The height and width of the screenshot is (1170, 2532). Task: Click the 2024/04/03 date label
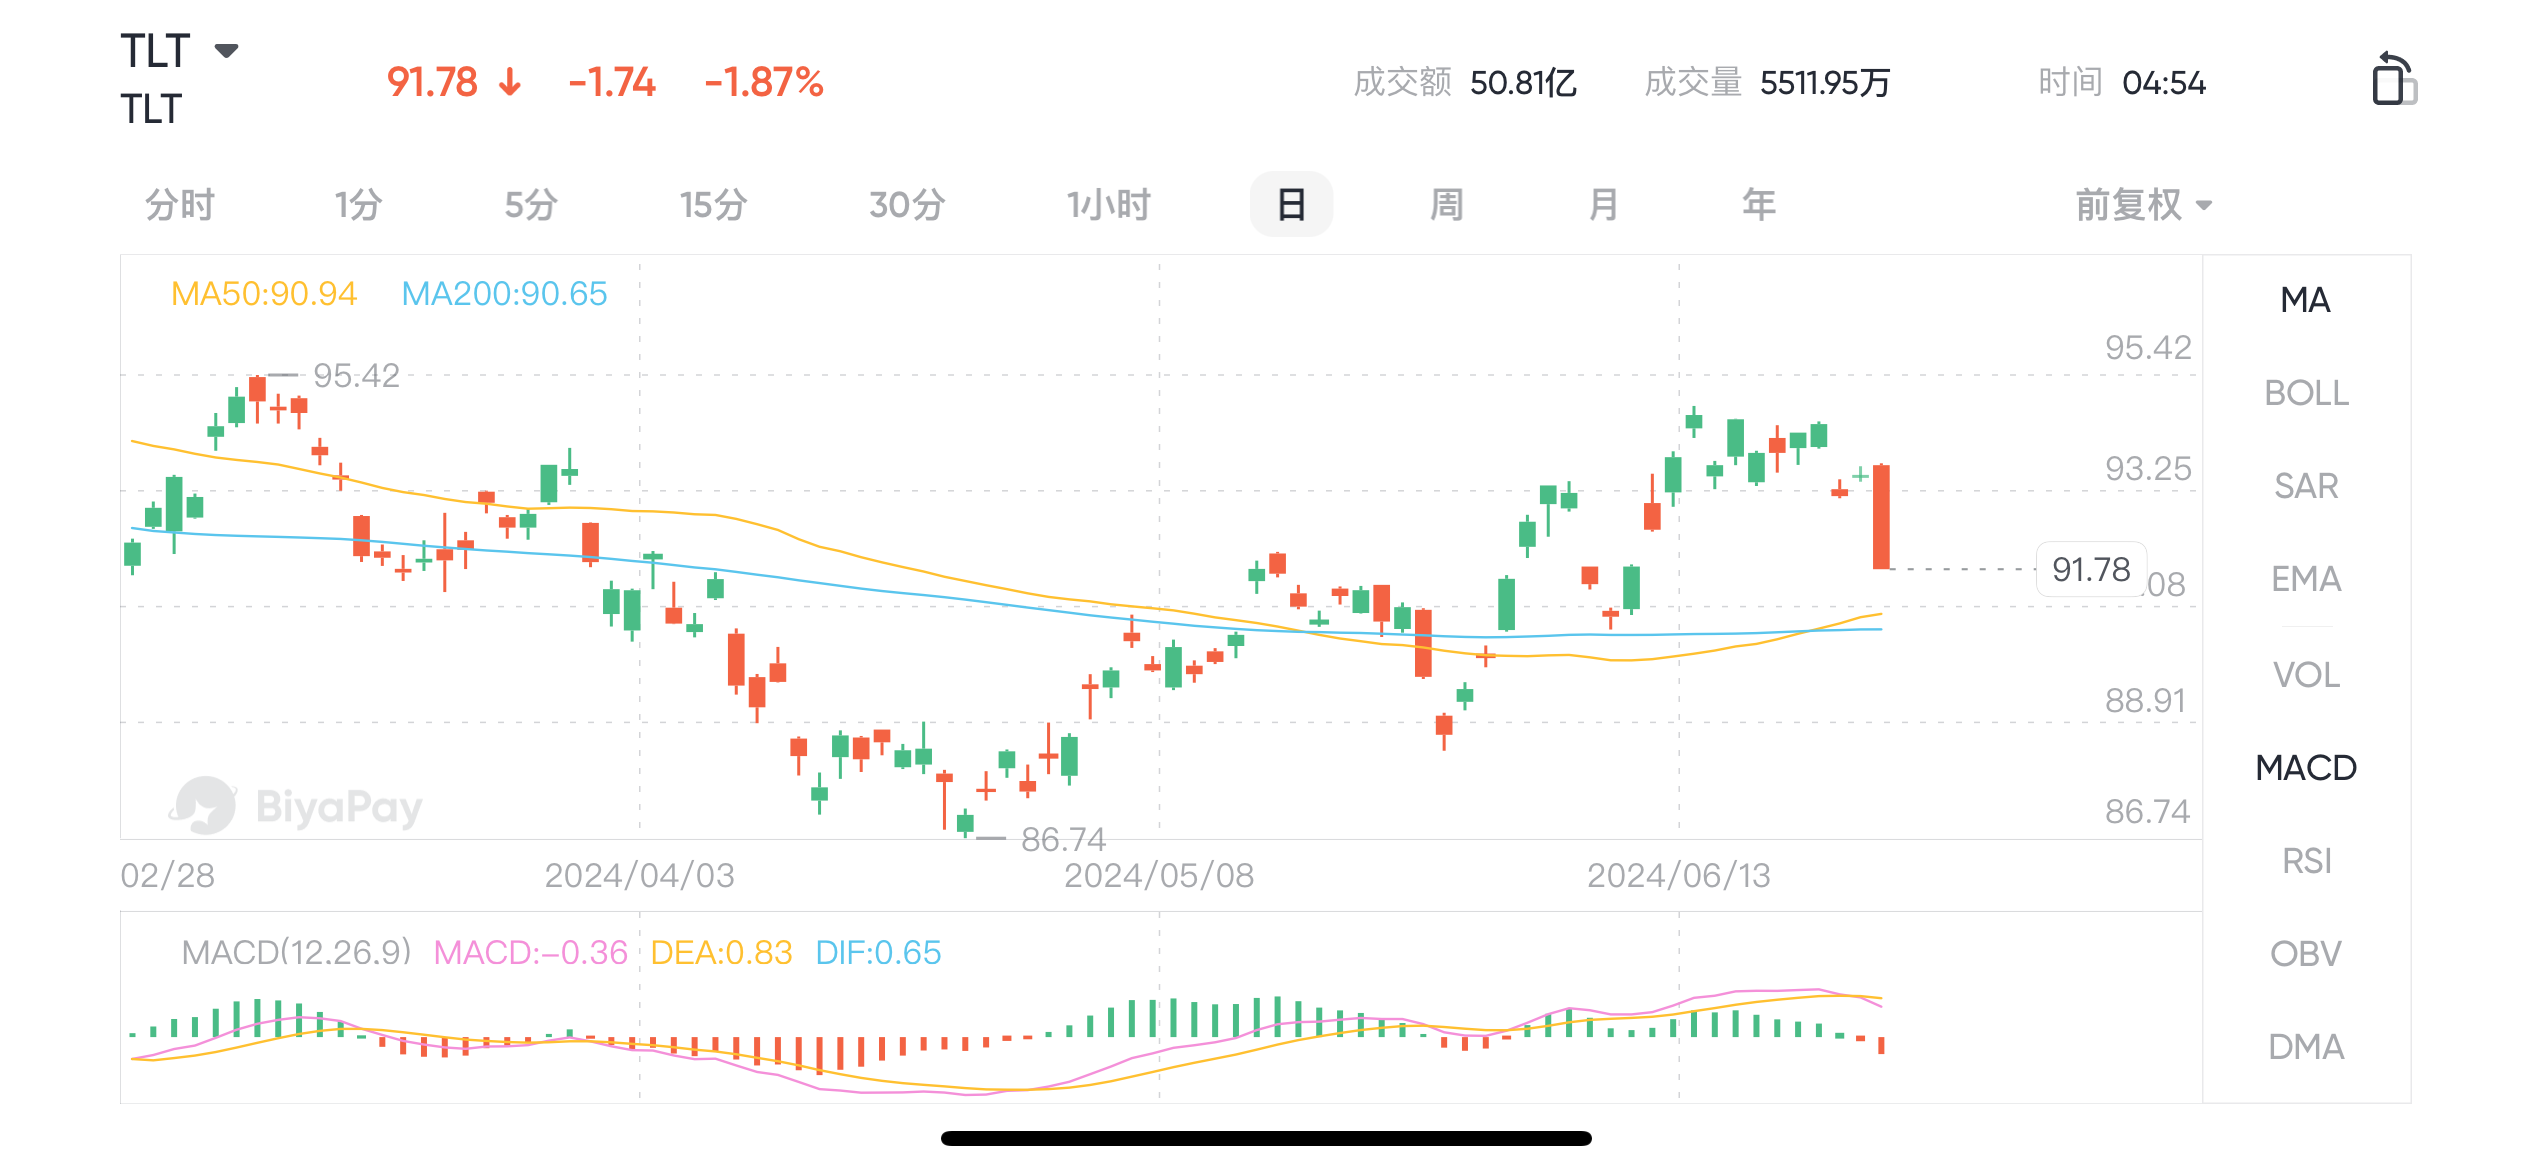pyautogui.click(x=639, y=875)
